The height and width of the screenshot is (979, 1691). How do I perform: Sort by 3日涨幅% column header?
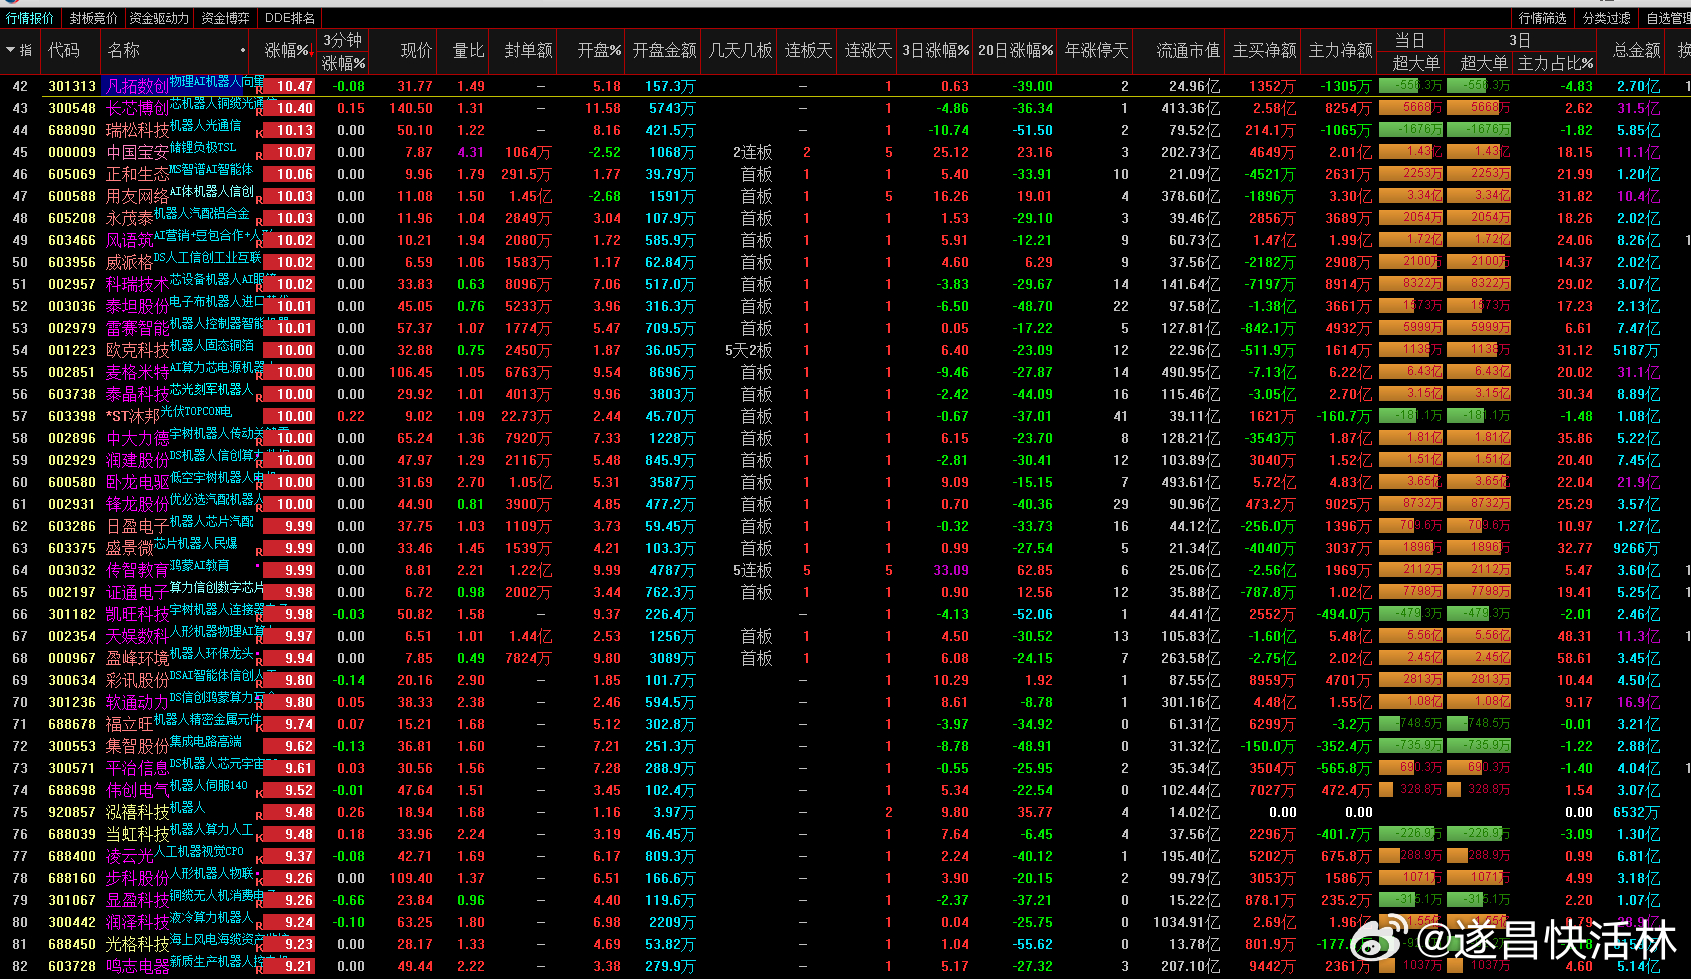(935, 50)
